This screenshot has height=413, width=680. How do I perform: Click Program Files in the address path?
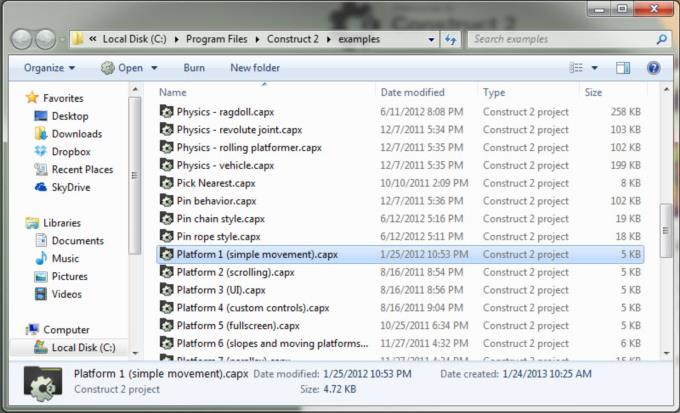(x=216, y=39)
